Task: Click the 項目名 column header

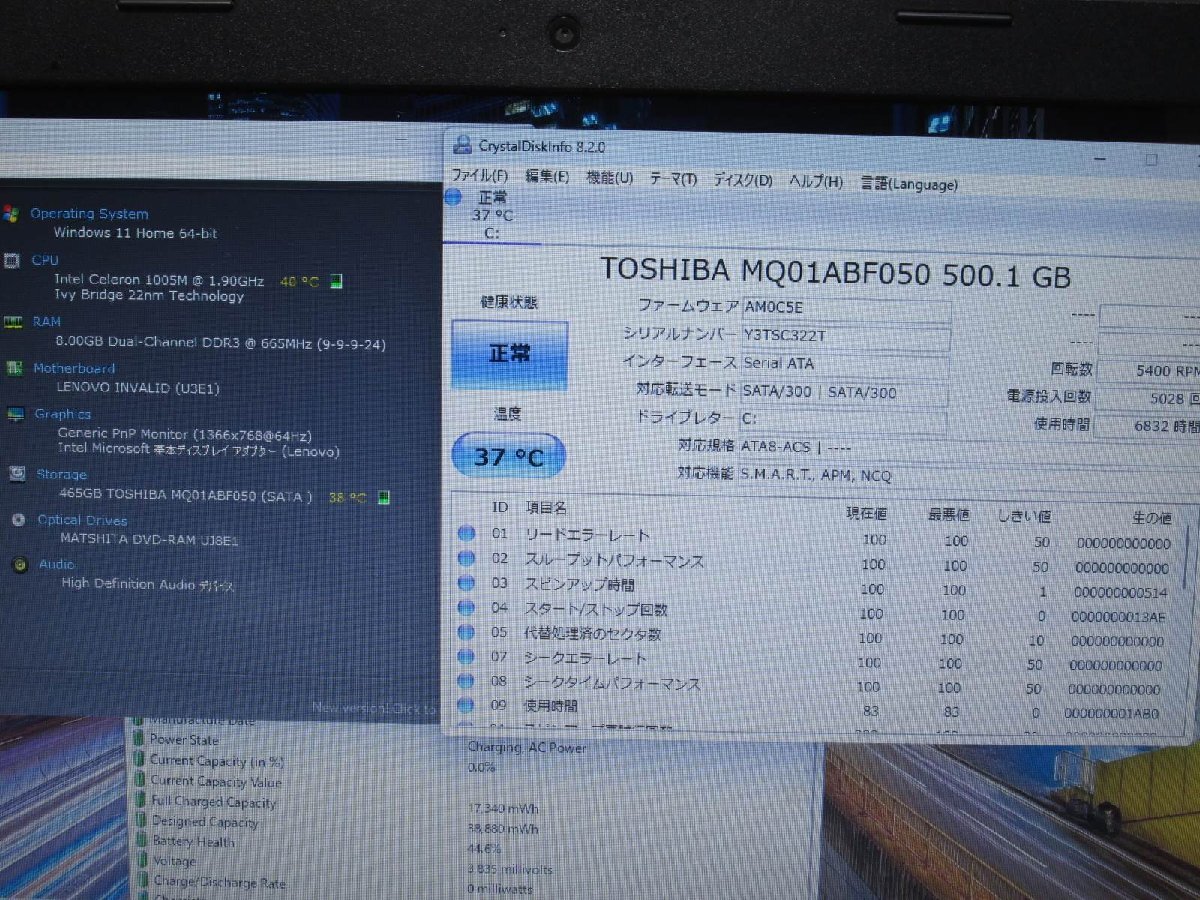Action: (545, 509)
